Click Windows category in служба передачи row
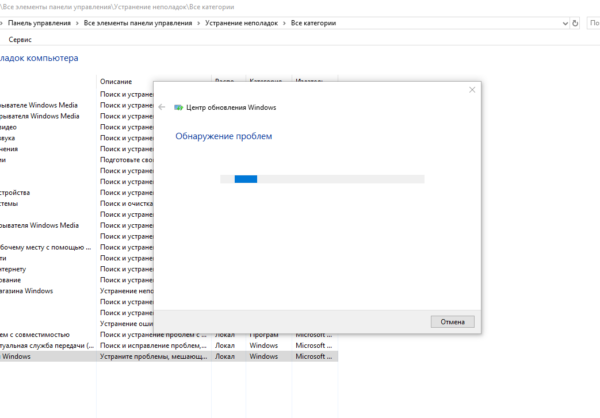The image size is (600, 418). [x=264, y=346]
